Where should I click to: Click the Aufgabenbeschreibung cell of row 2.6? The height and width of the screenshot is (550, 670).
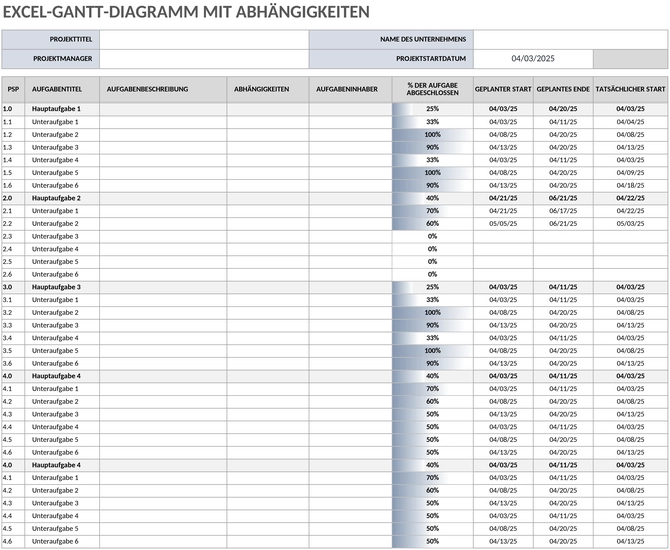tap(163, 274)
